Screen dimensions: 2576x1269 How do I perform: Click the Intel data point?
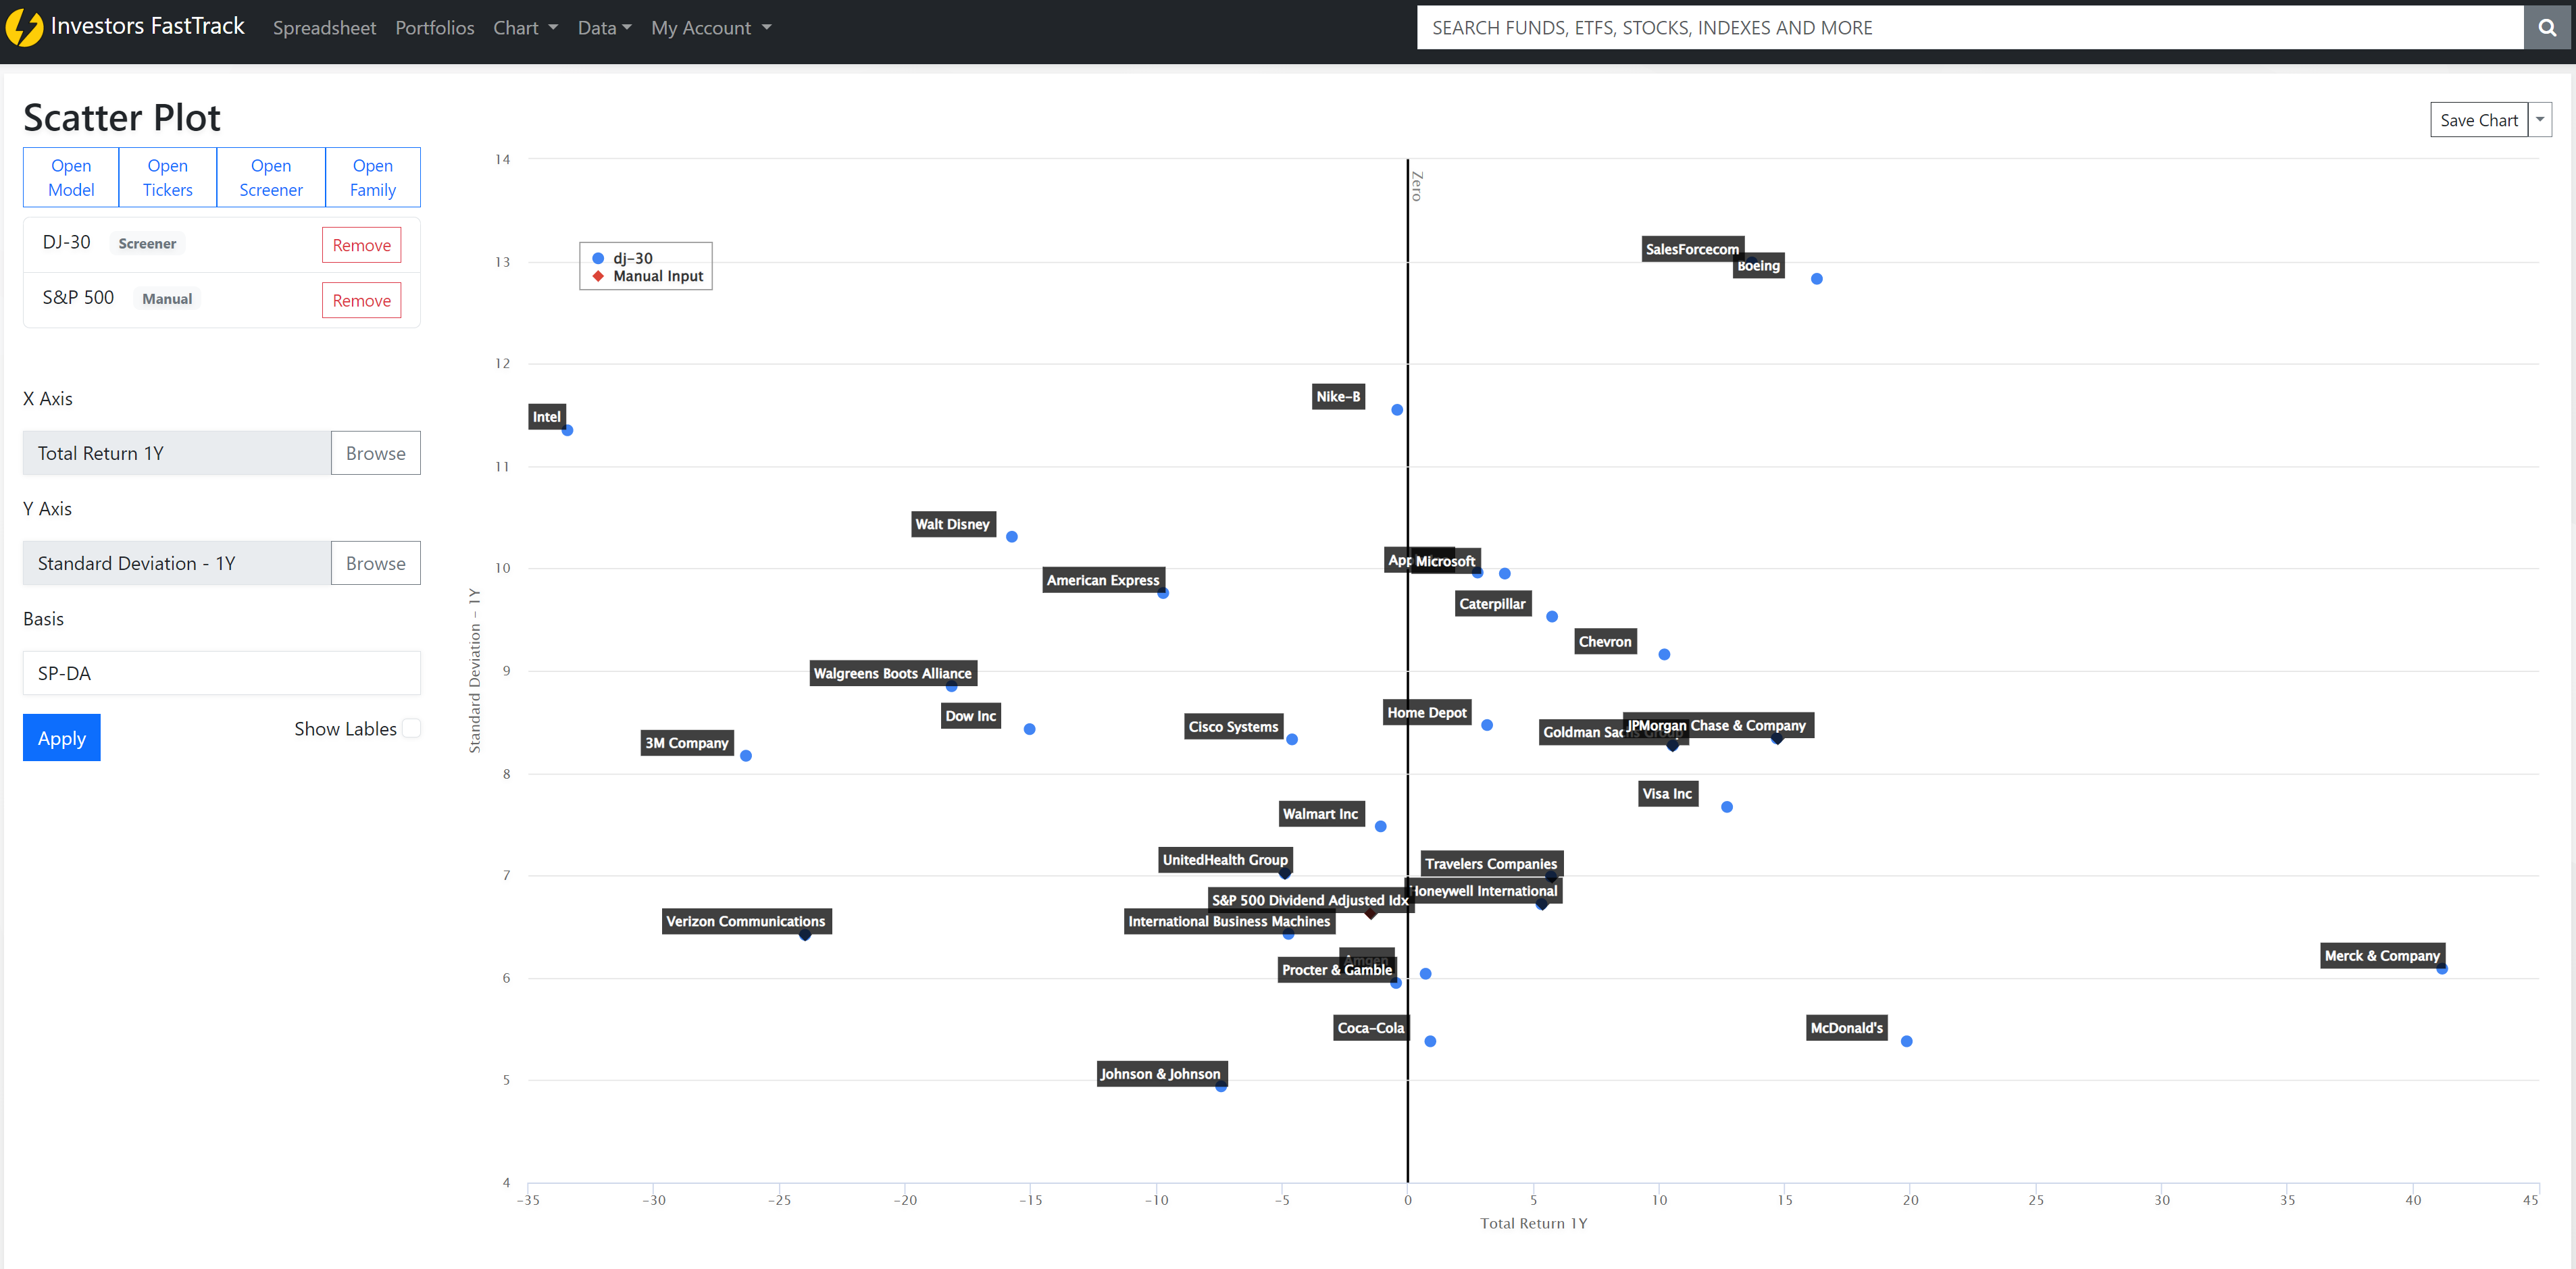pos(567,430)
